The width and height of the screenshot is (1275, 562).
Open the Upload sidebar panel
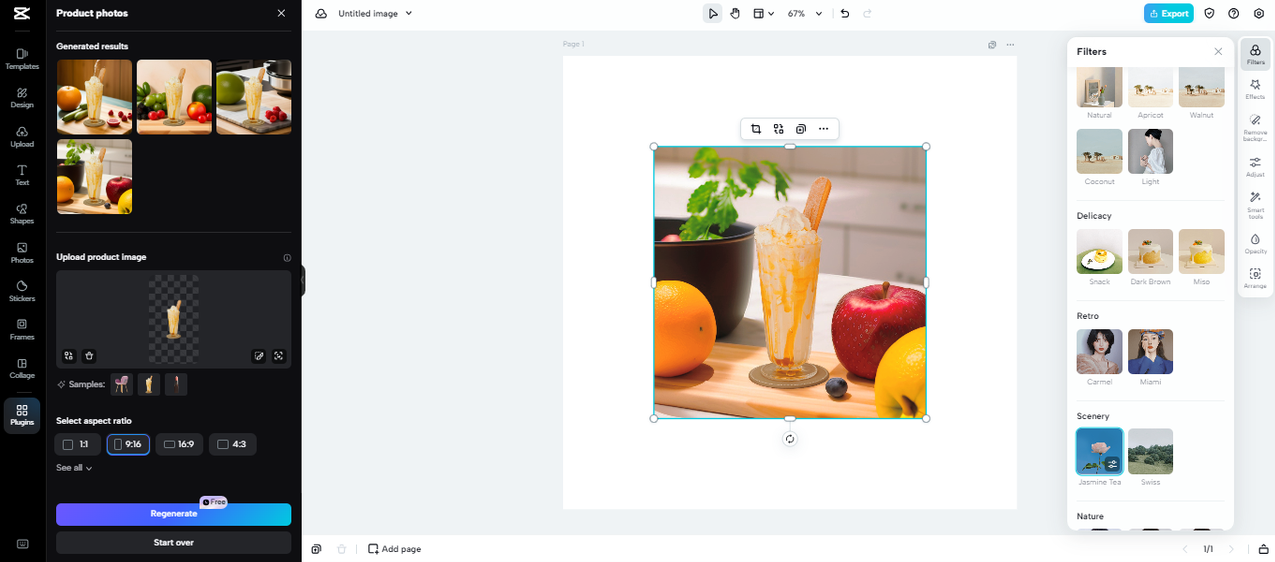[22, 137]
